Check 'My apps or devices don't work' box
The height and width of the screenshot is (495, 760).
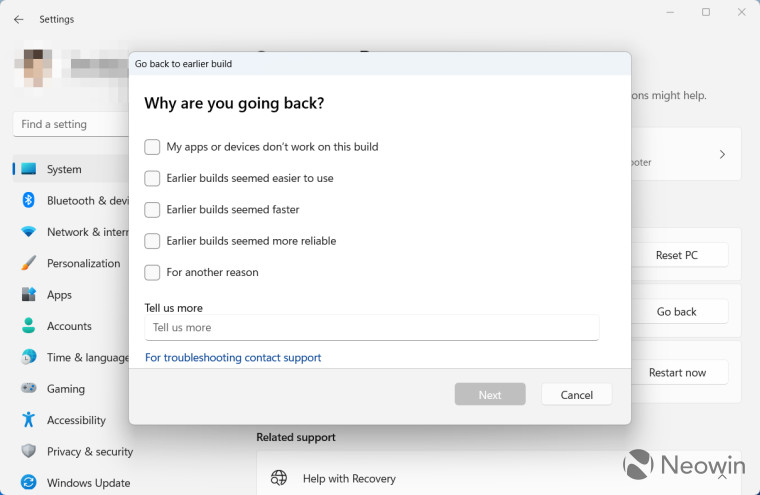[152, 147]
